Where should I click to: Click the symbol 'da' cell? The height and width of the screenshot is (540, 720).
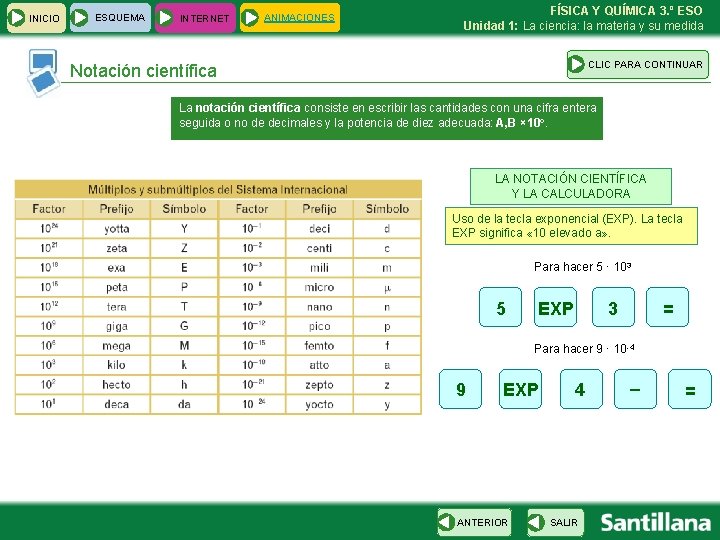184,404
